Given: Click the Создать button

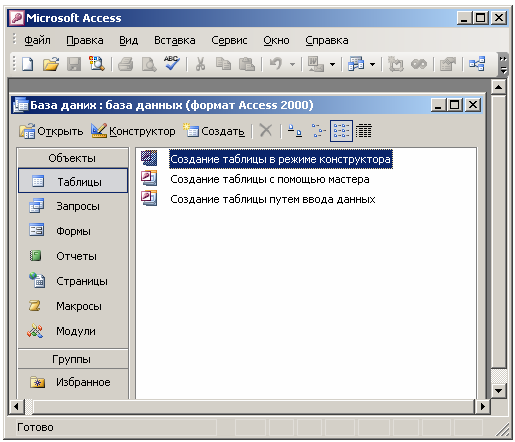Looking at the screenshot, I should (x=213, y=131).
